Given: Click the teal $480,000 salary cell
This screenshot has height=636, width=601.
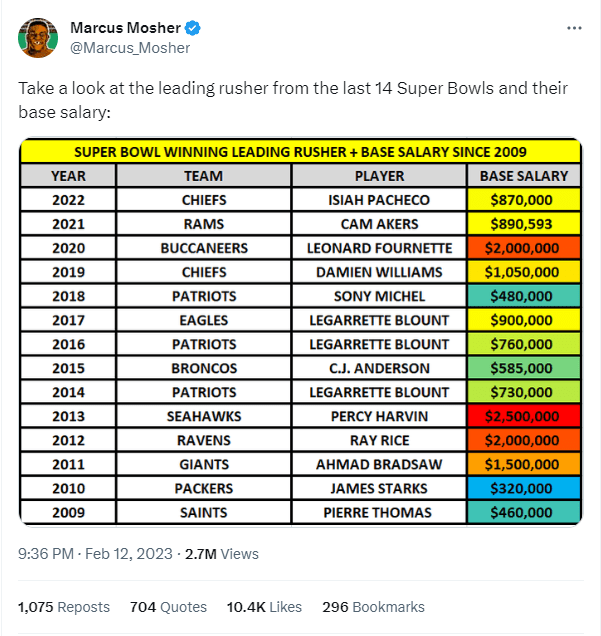Looking at the screenshot, I should click(523, 296).
